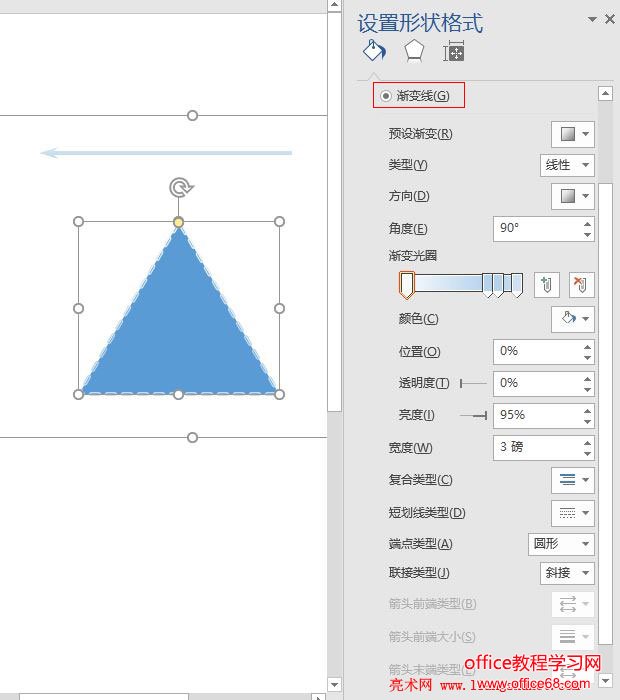Decrease the 亮度 brightness value
The height and width of the screenshot is (700, 620).
click(x=587, y=422)
